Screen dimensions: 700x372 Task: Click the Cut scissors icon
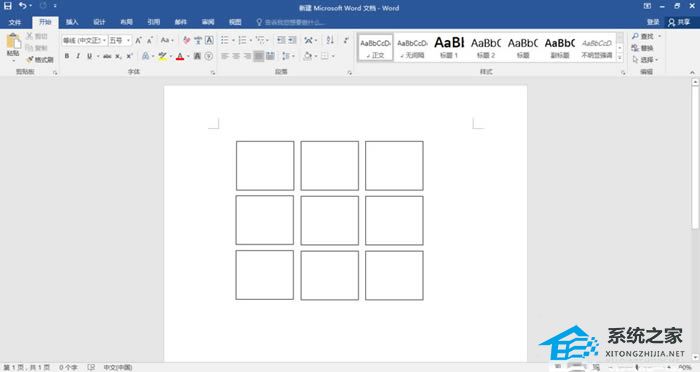tap(29, 36)
